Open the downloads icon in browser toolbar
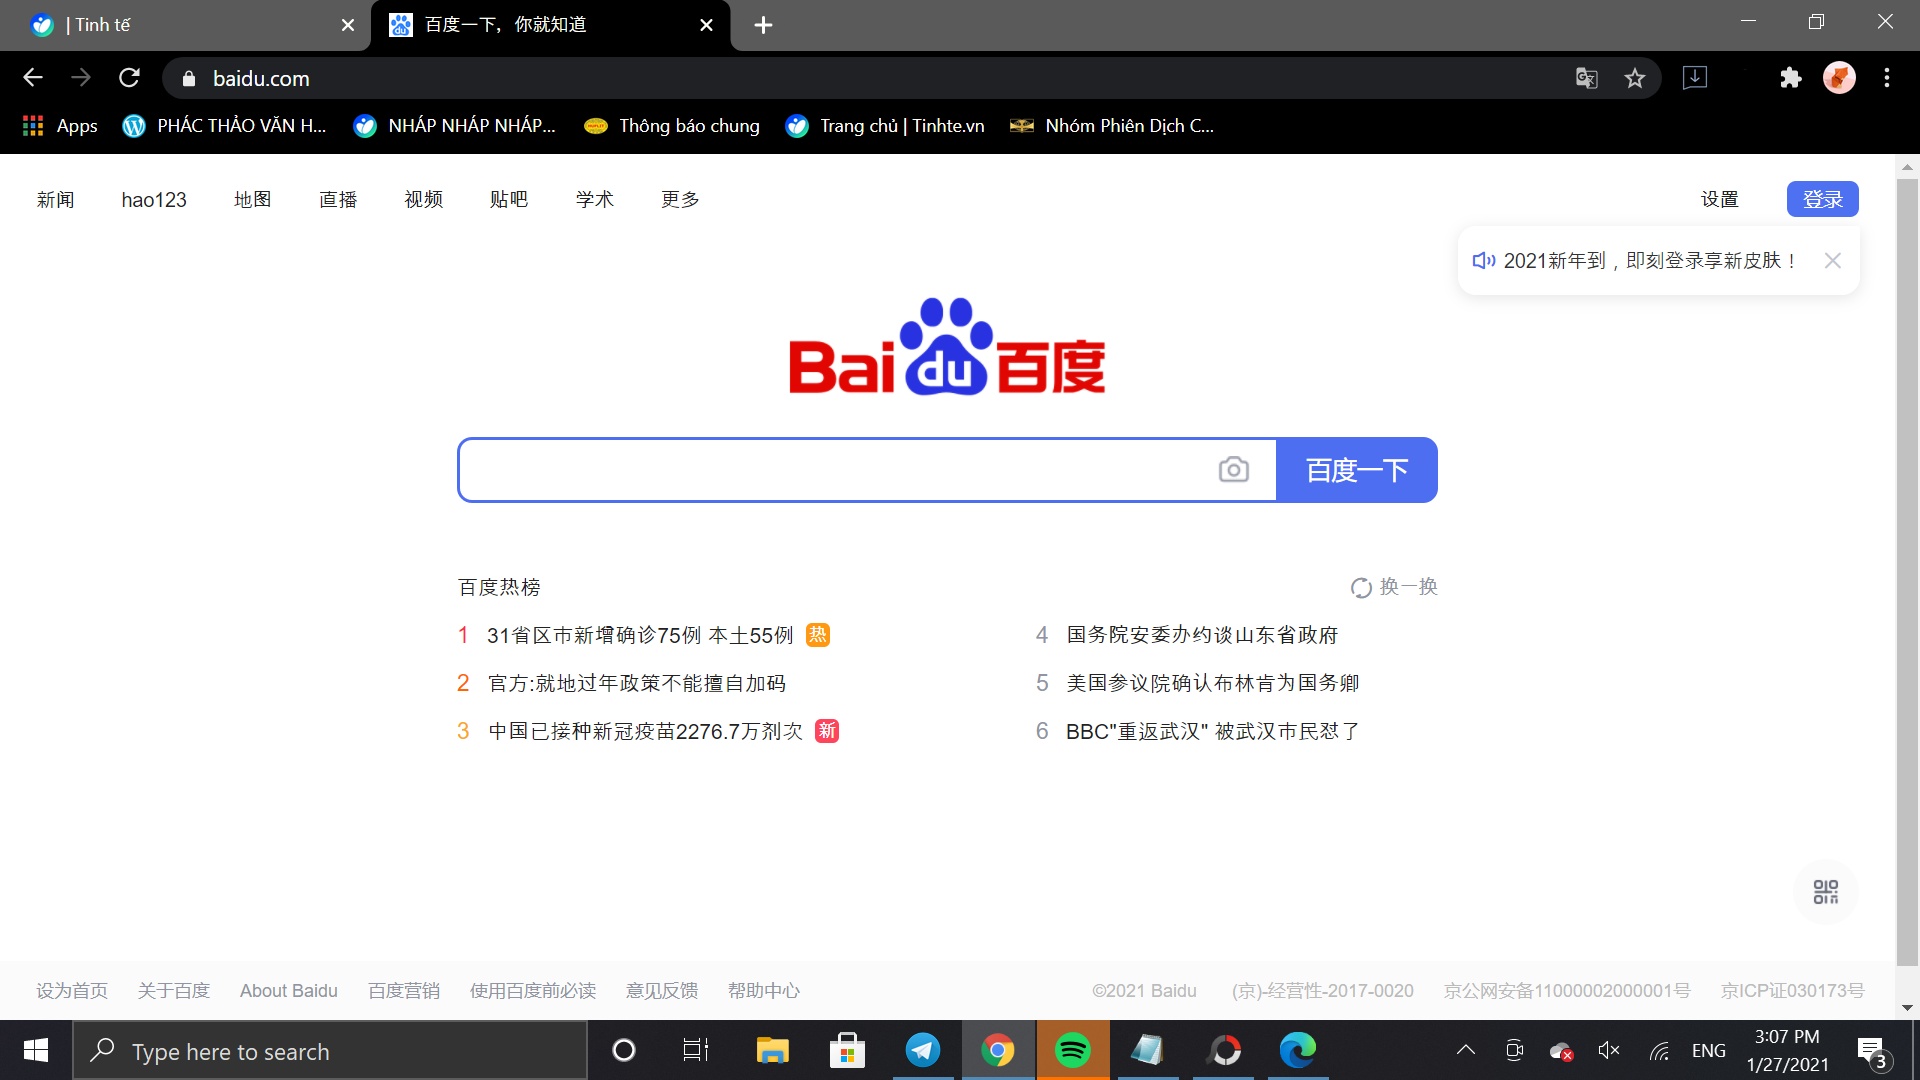 click(1694, 77)
